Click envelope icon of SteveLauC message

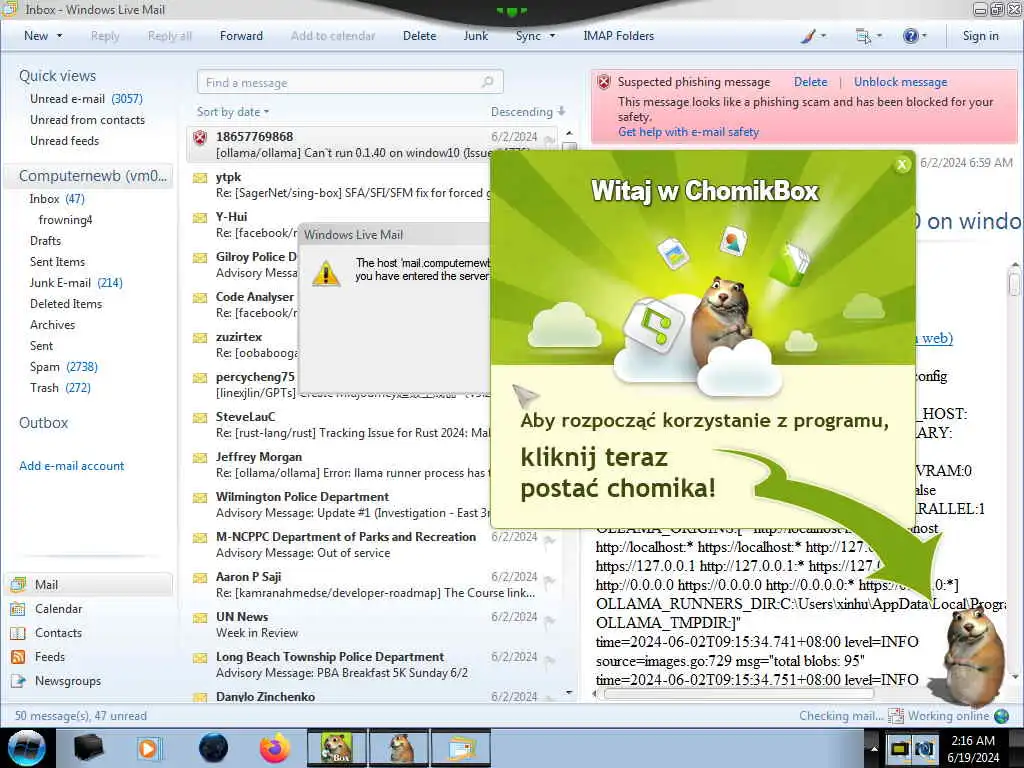click(x=200, y=417)
